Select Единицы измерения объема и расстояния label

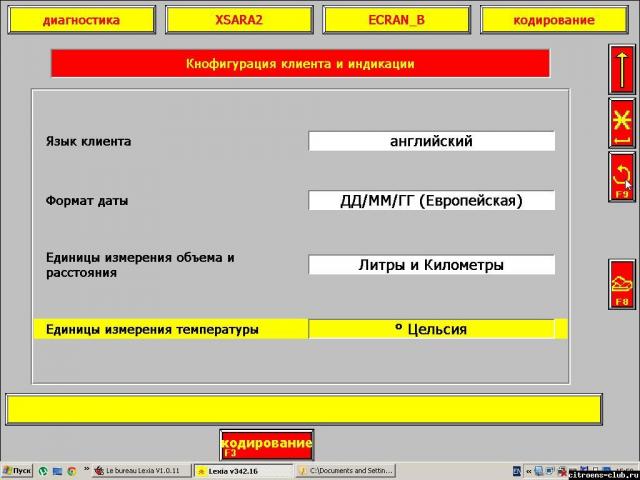point(140,265)
